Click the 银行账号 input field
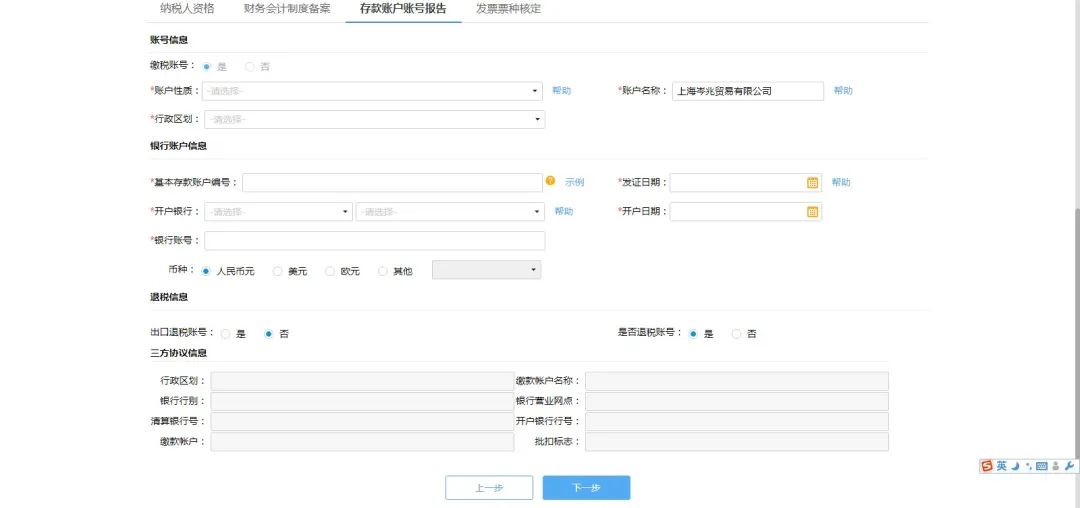 tap(375, 241)
